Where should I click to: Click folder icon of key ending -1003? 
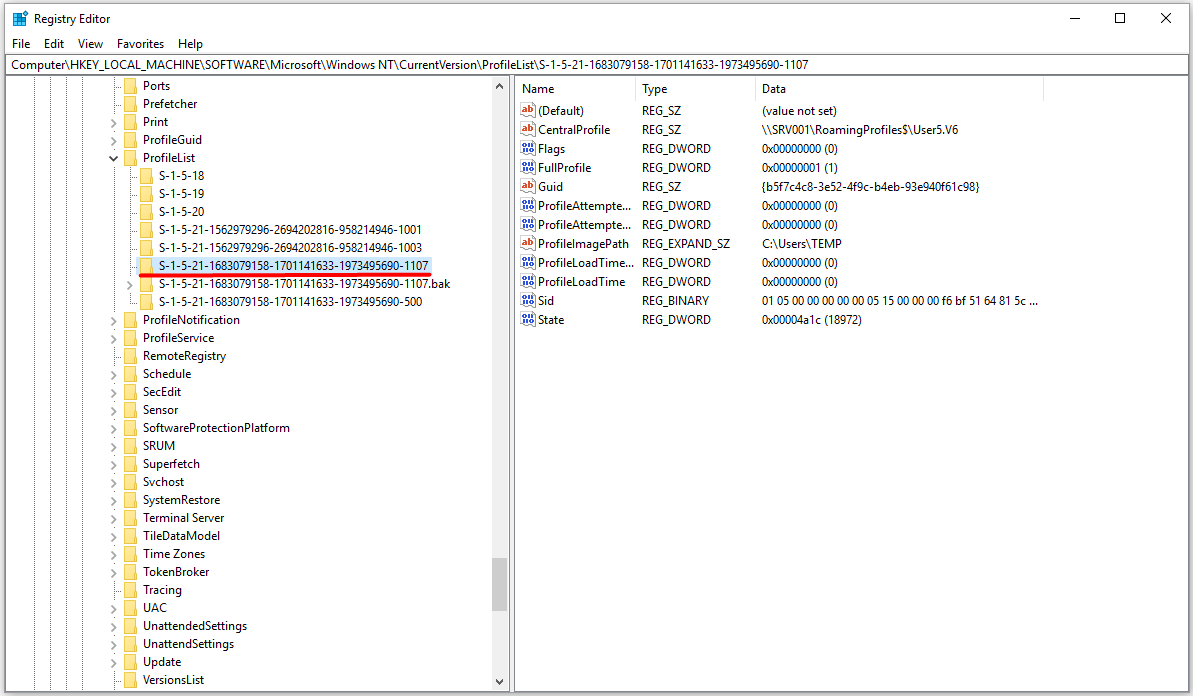click(146, 248)
